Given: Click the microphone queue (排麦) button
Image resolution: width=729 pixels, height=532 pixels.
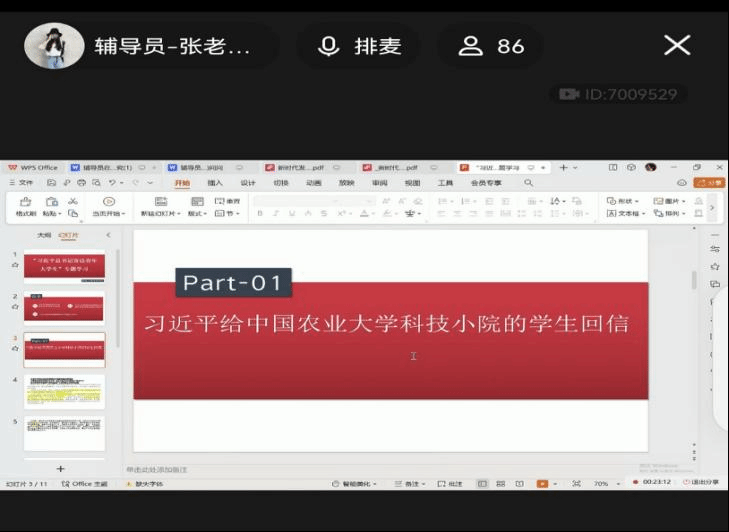Looking at the screenshot, I should click(x=358, y=46).
